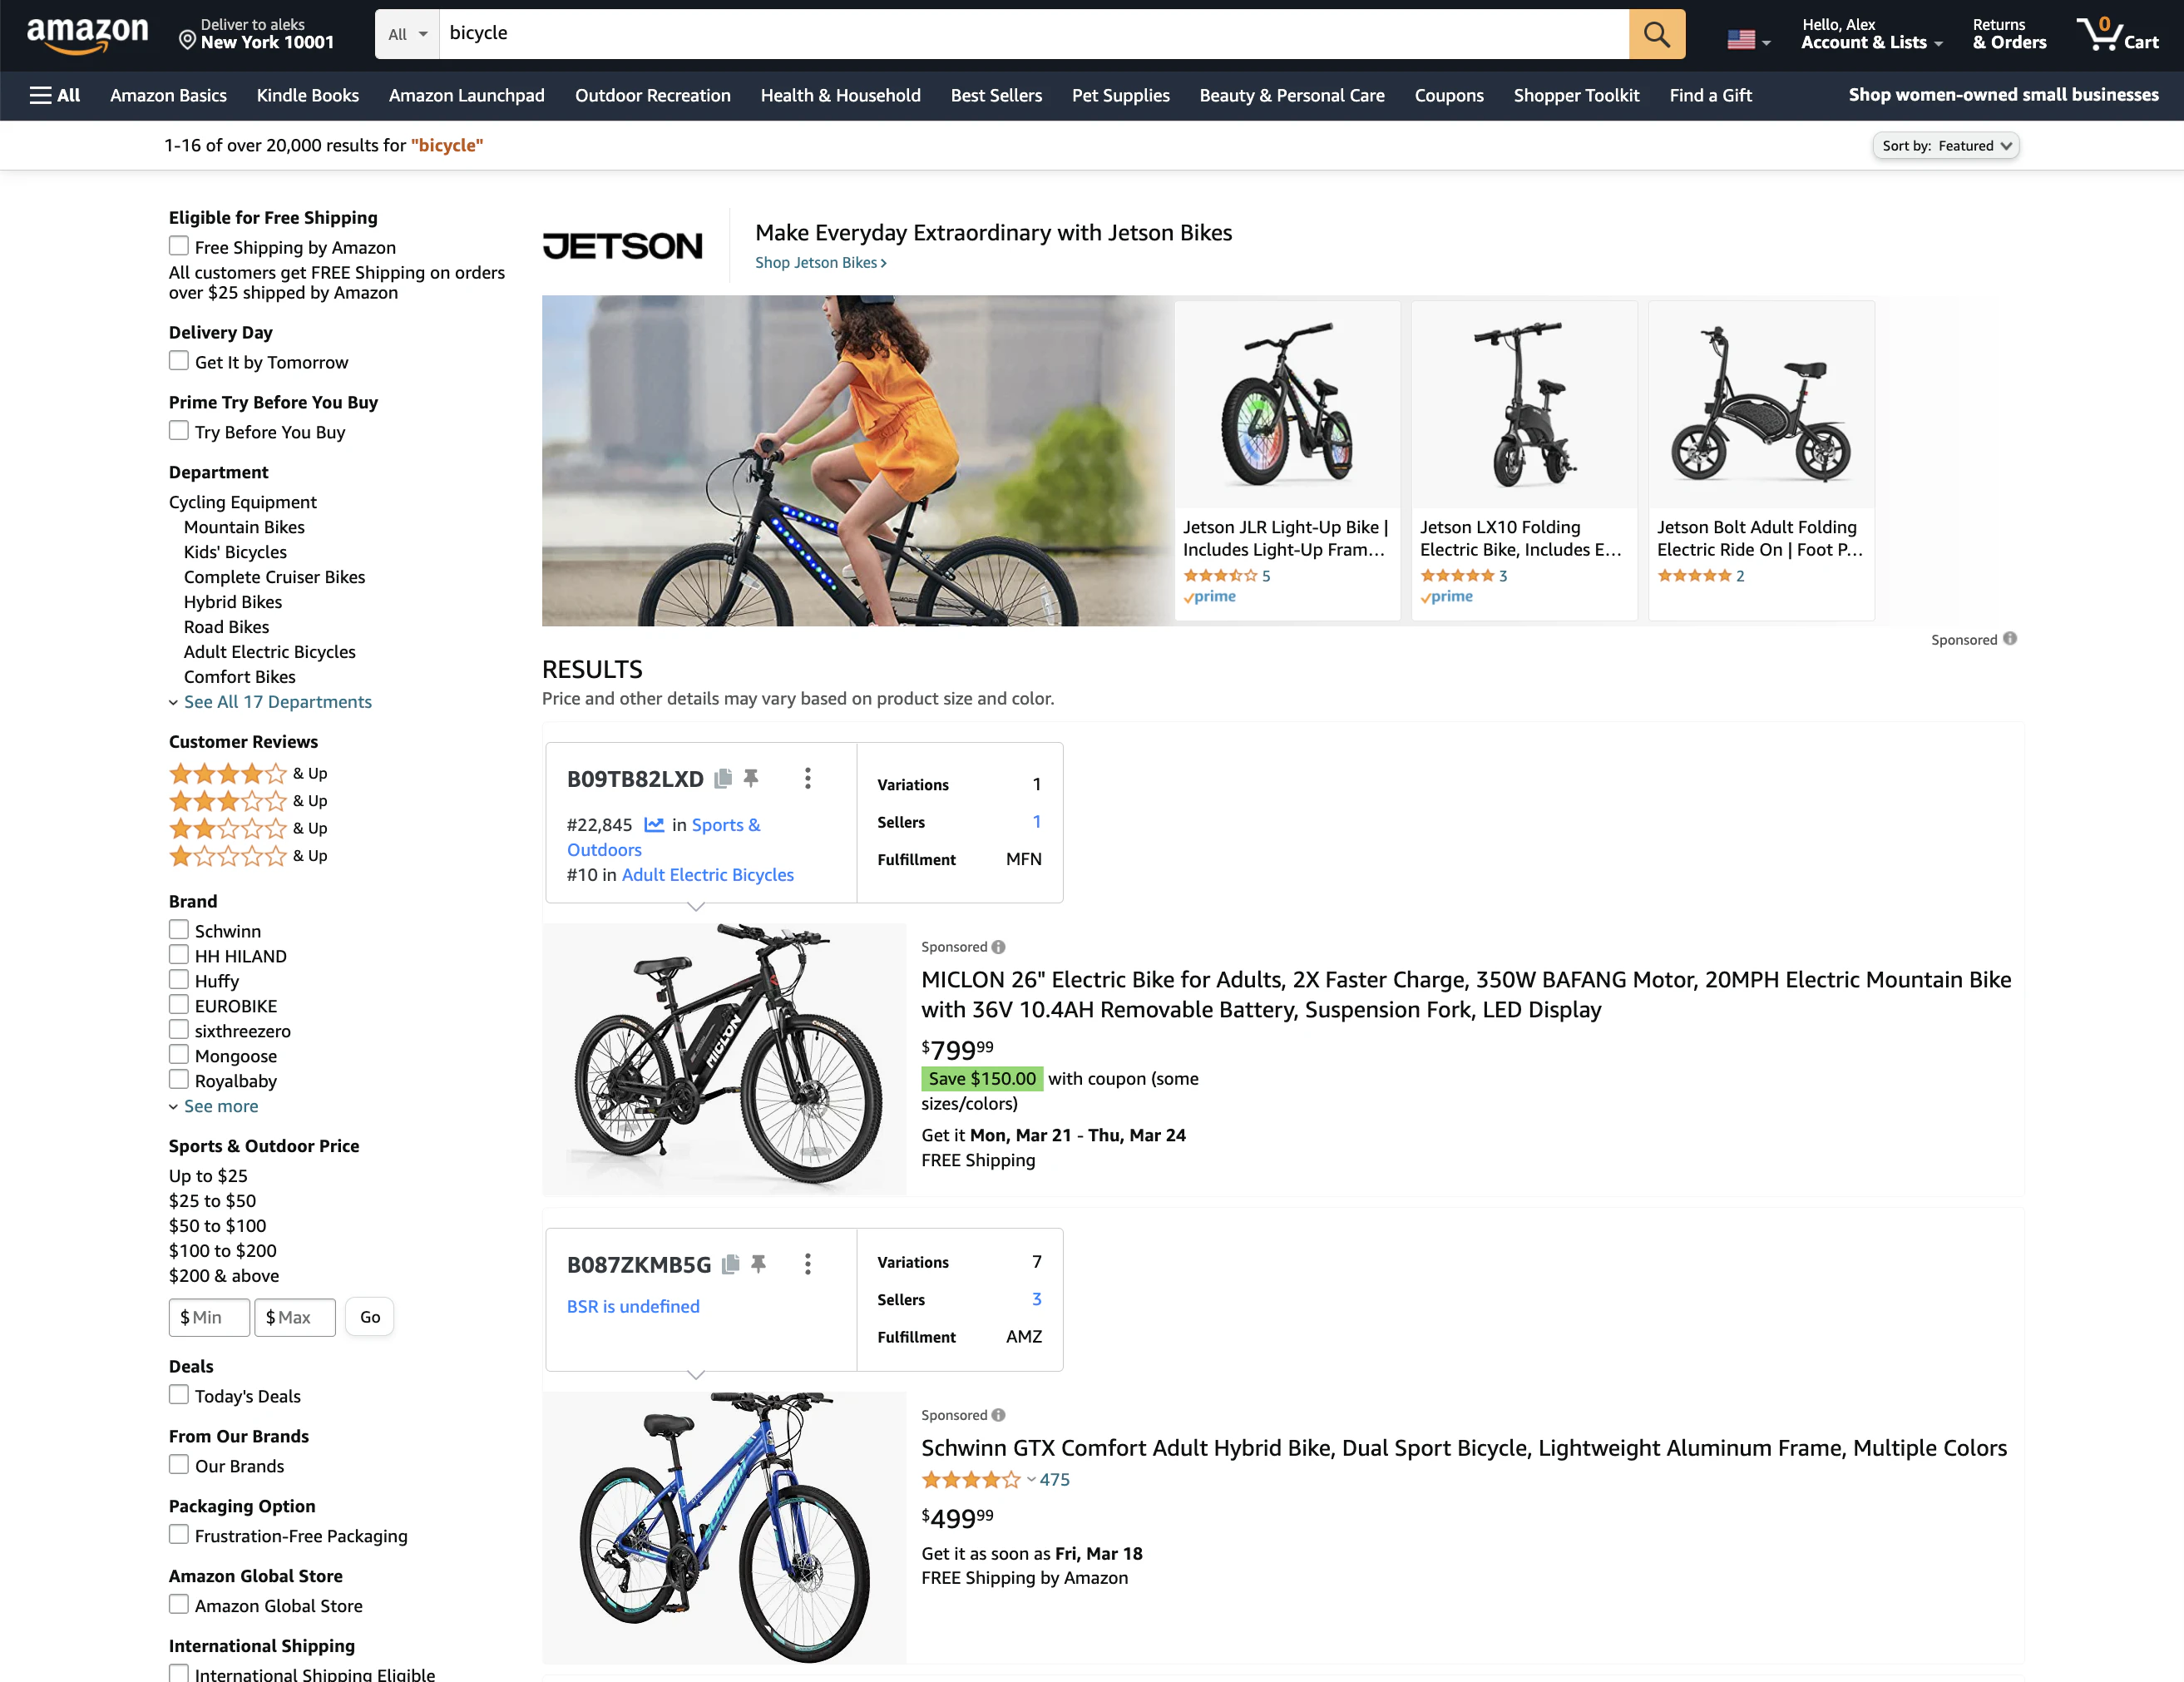Viewport: 2184px width, 1682px height.
Task: Open Jetson Bolt Adult Folding product thumbnail
Action: point(1761,404)
